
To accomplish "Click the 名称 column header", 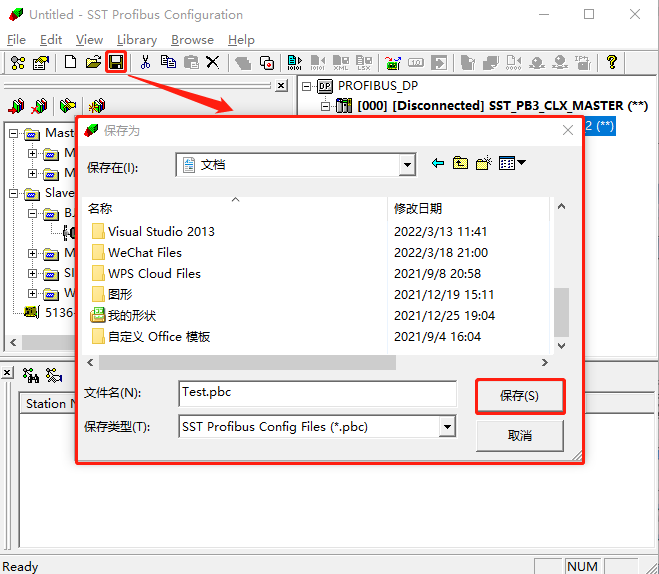I will (235, 208).
